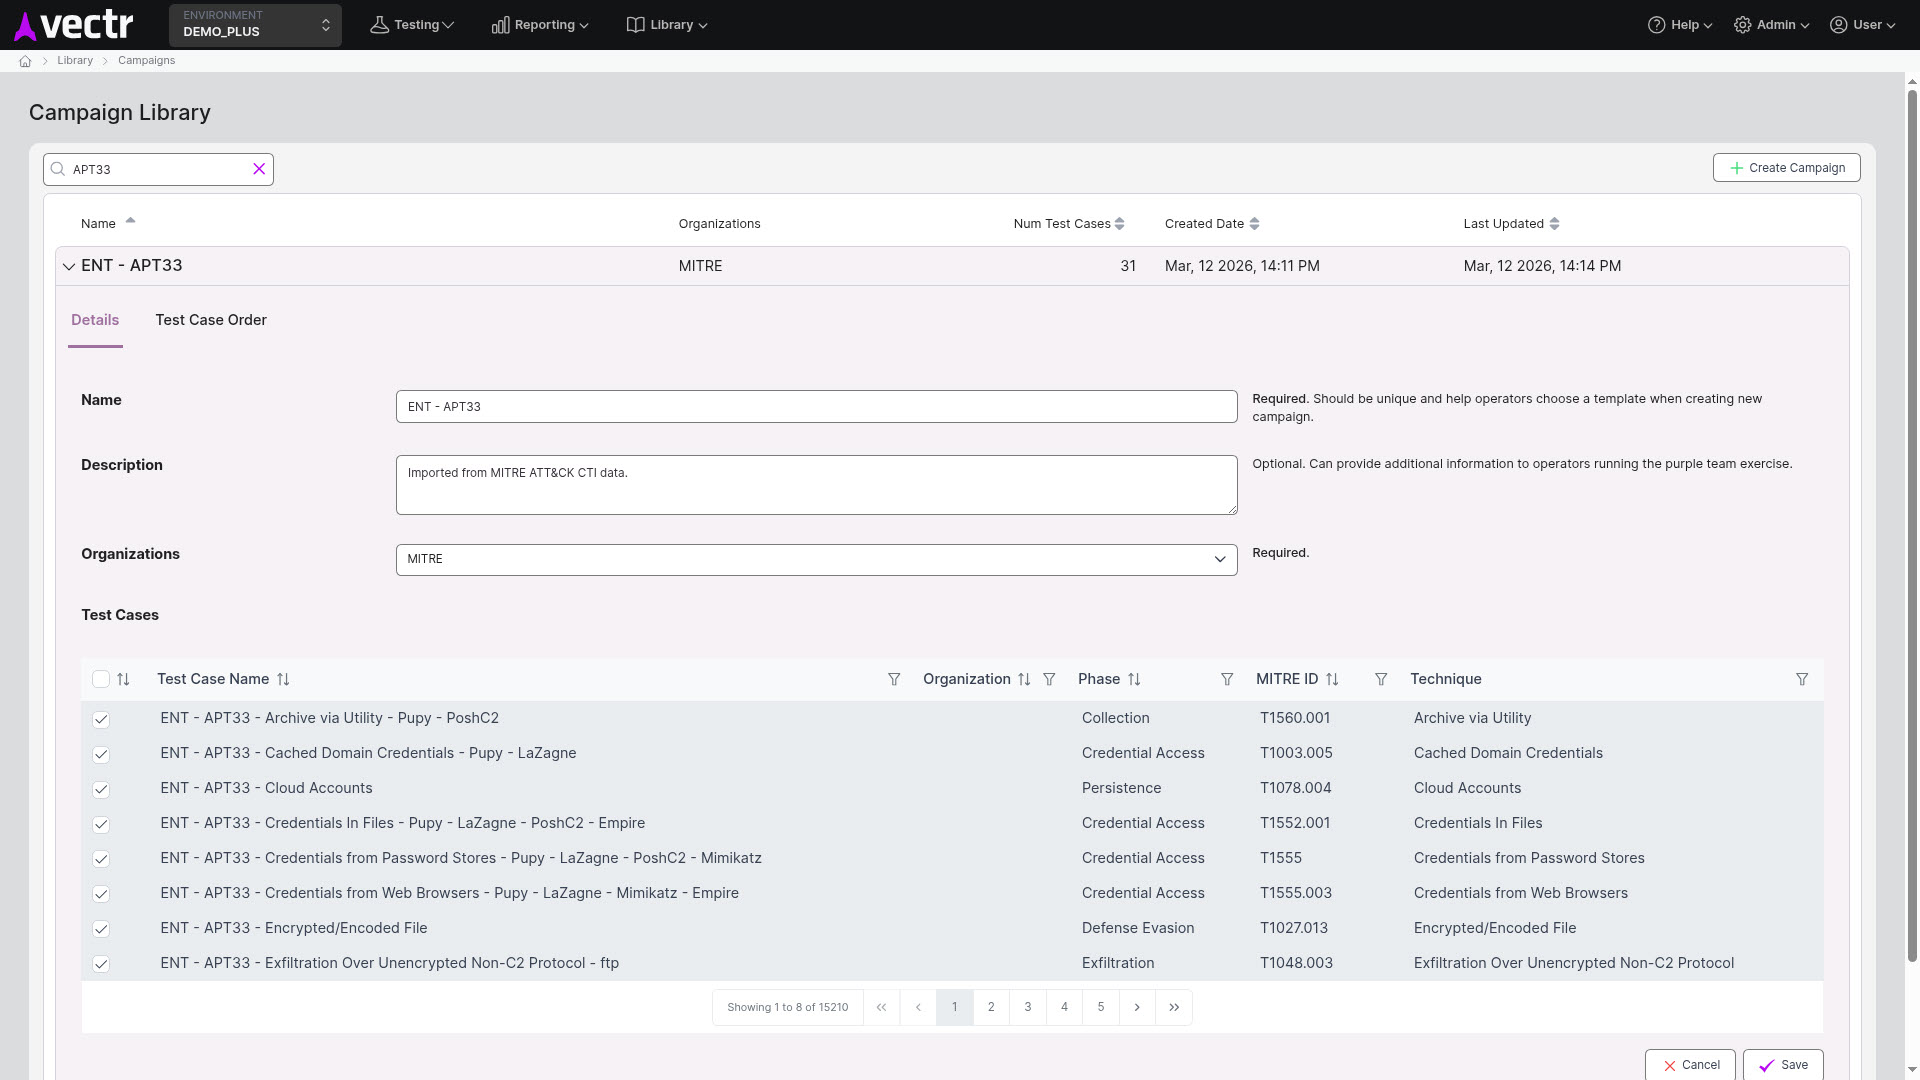Uncheck Encrypted/Encoded File test case checkbox
The width and height of the screenshot is (1920, 1080).
(x=101, y=929)
